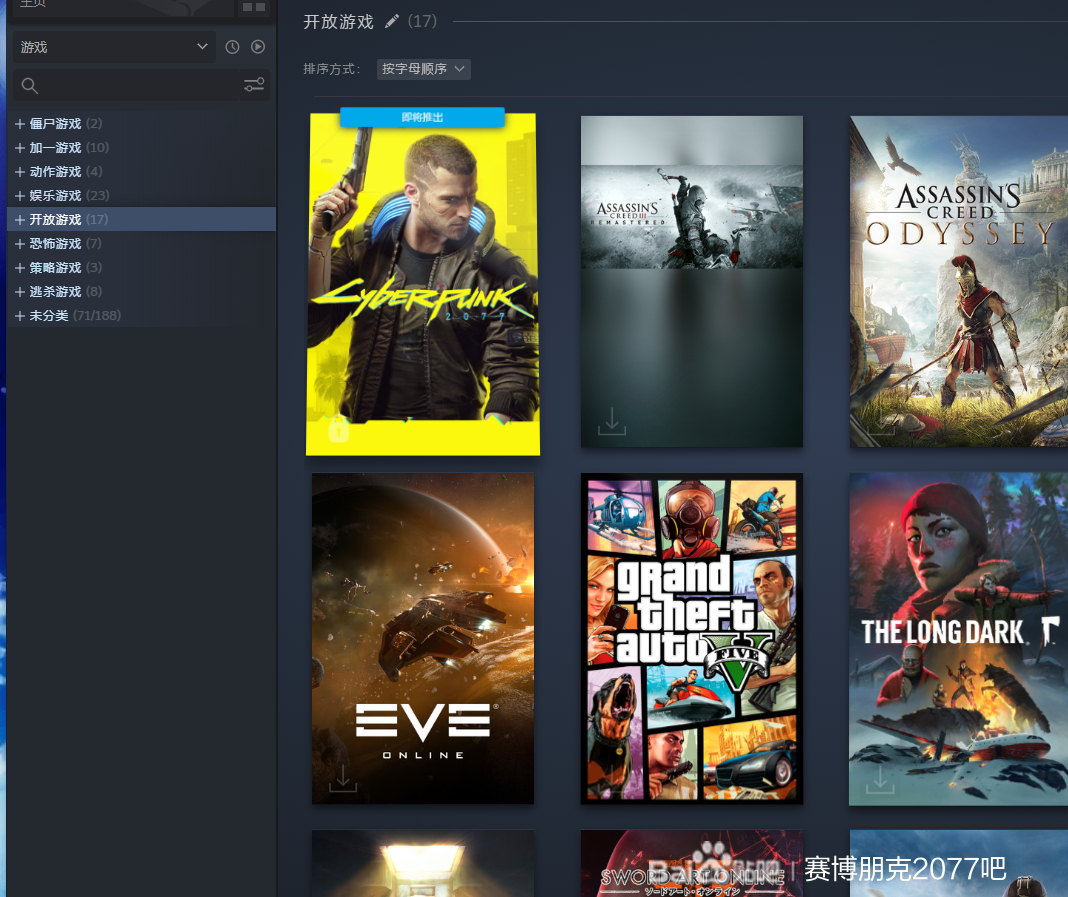
Task: Click the ready-to-play filter icon
Action: 257,47
